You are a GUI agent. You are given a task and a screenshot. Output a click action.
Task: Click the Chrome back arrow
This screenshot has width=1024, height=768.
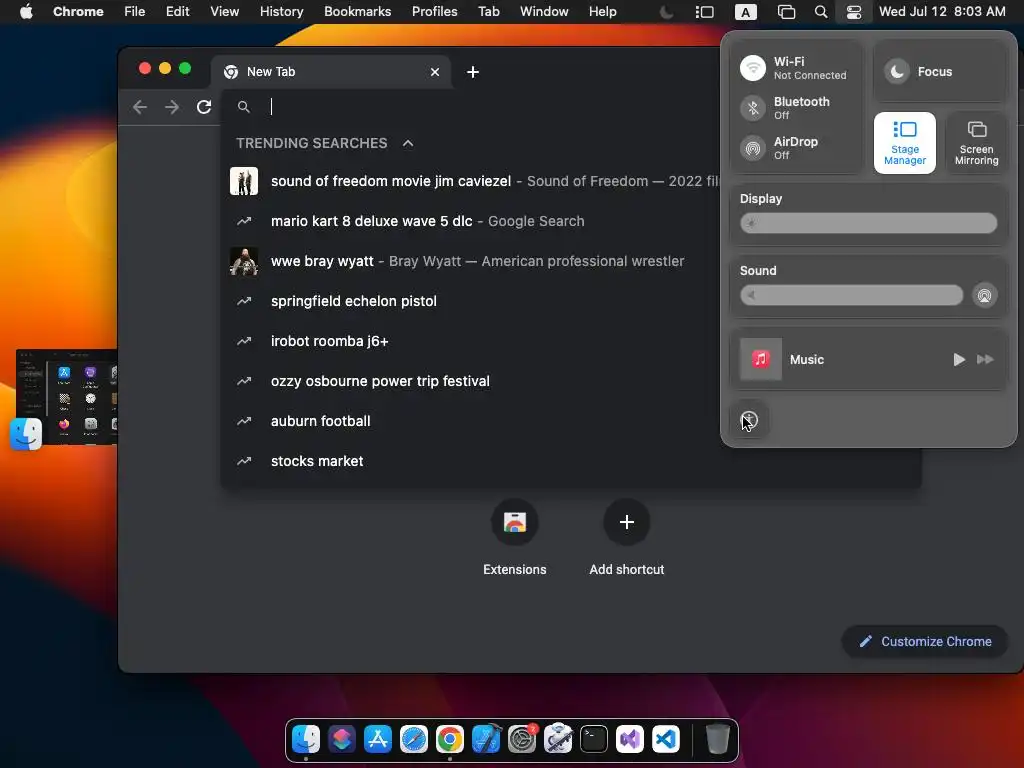click(140, 107)
